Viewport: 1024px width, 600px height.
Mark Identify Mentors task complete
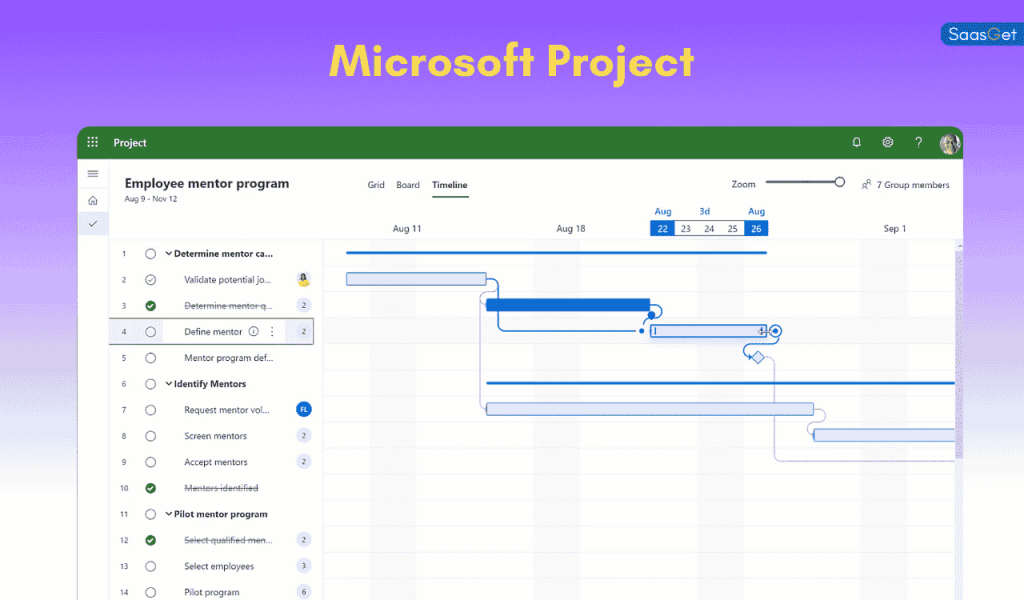150,384
